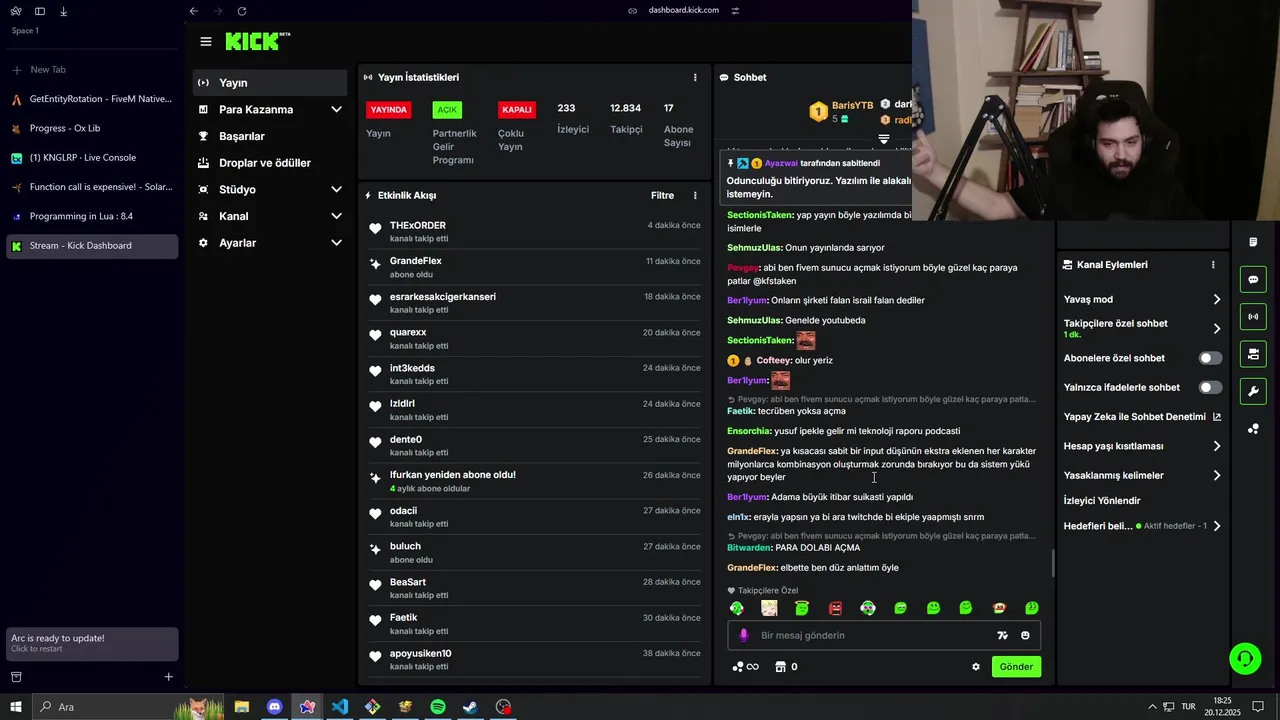
Task: Expand Stüdyo menu chevron
Action: click(336, 190)
